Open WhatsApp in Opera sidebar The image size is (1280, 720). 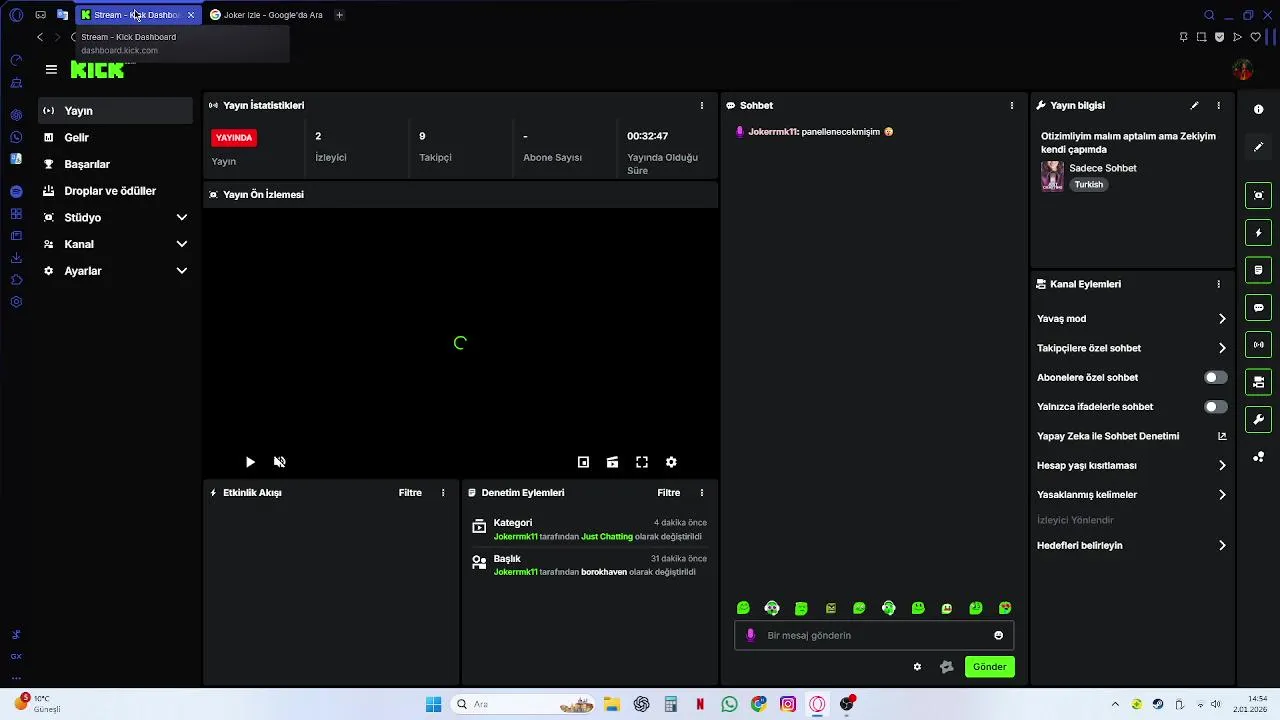point(16,137)
